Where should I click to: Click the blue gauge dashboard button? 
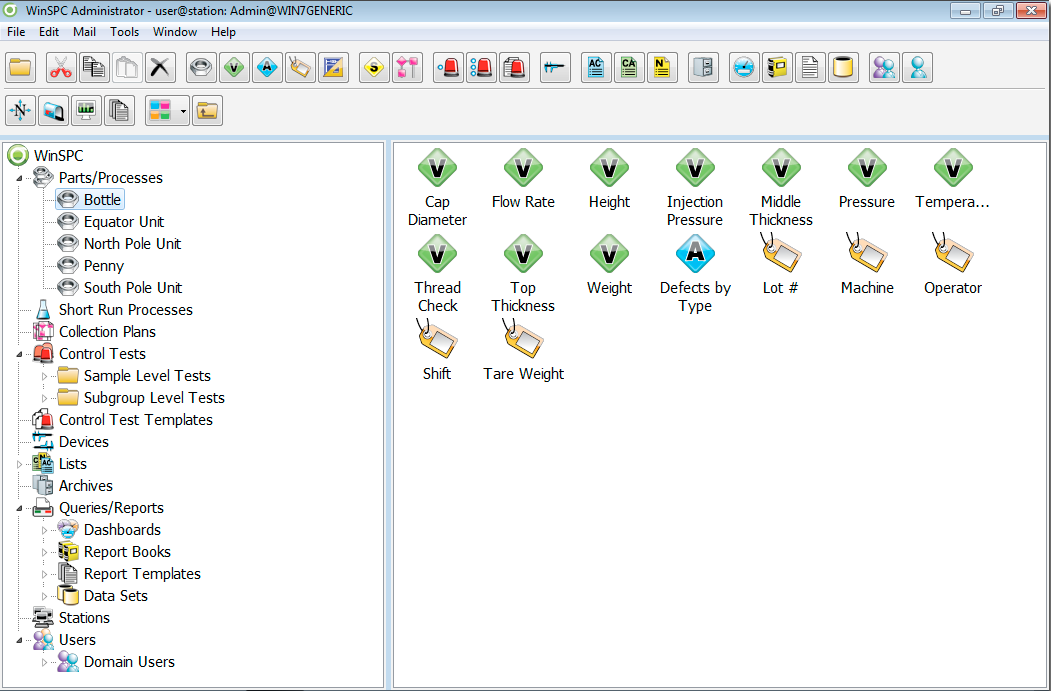click(744, 68)
